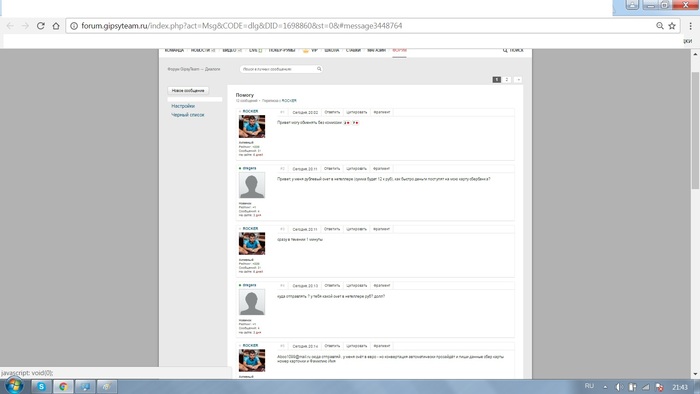Image resolution: width=700 pixels, height=394 pixels.
Task: Open the Видео item in the site menu
Action: pos(232,50)
